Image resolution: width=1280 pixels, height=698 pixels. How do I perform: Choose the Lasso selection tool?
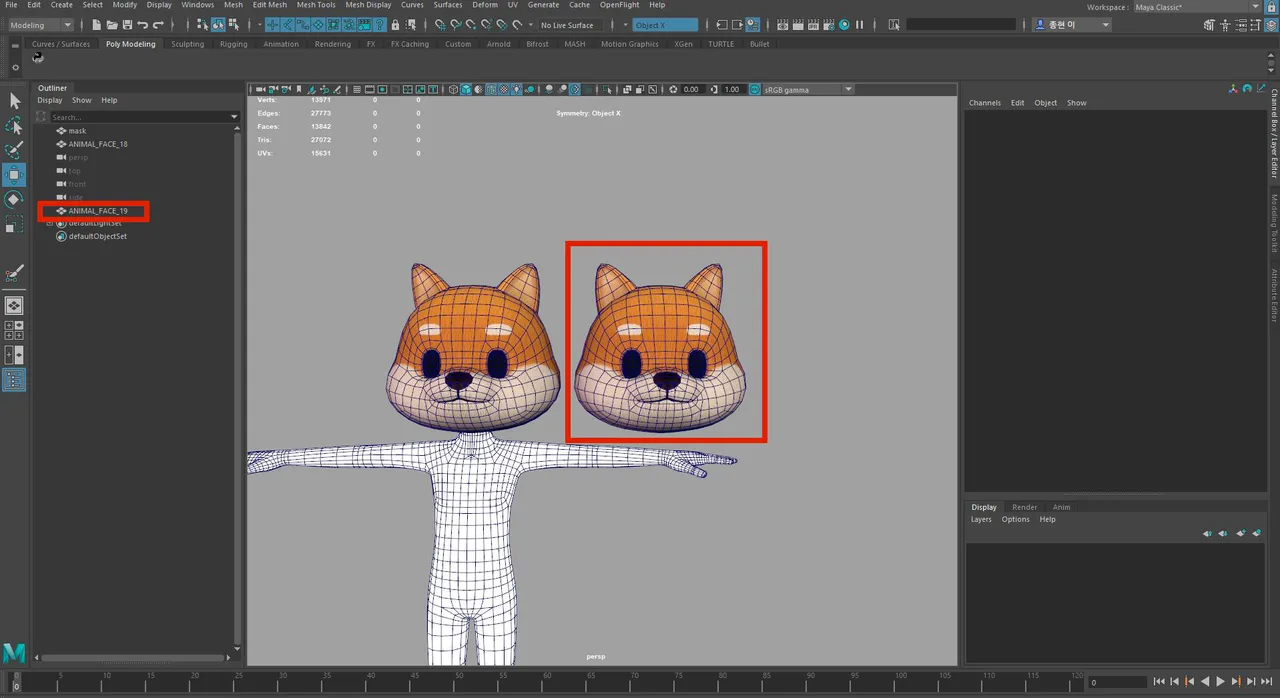point(15,127)
